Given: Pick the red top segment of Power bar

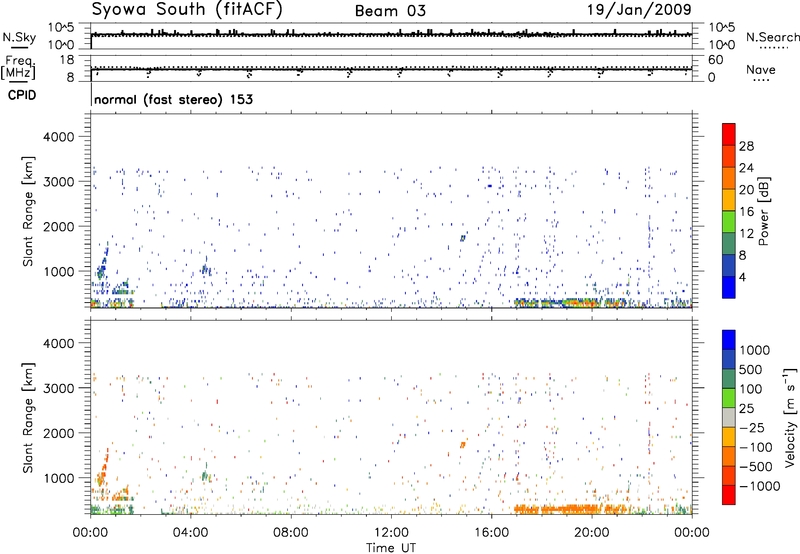Looking at the screenshot, I should coord(729,135).
